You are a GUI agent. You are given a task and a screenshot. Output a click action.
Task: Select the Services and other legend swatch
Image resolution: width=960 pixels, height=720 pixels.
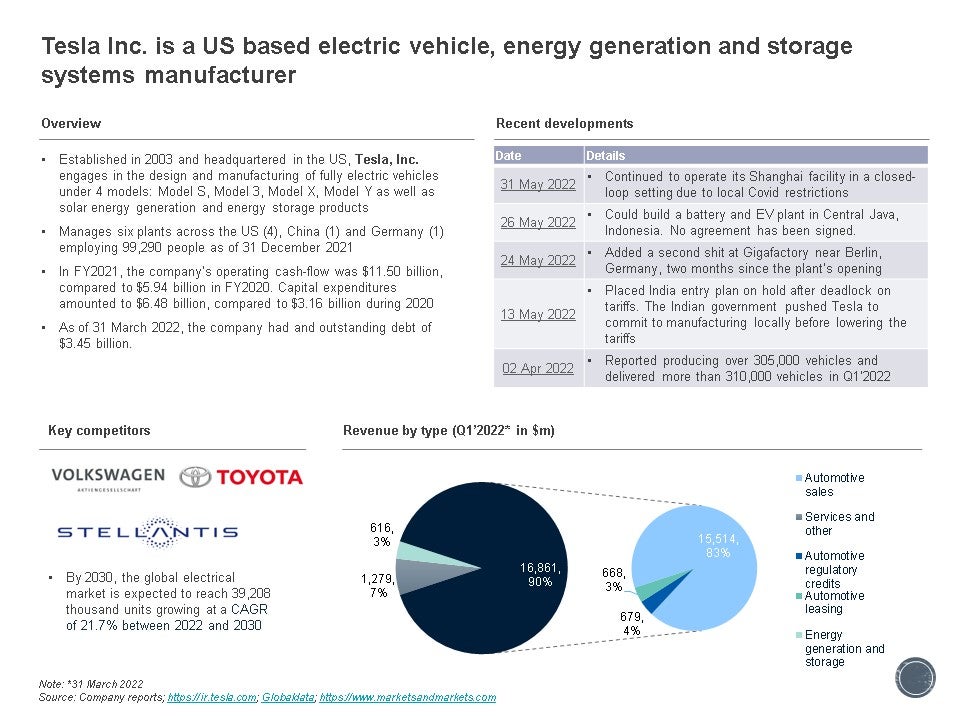(798, 517)
